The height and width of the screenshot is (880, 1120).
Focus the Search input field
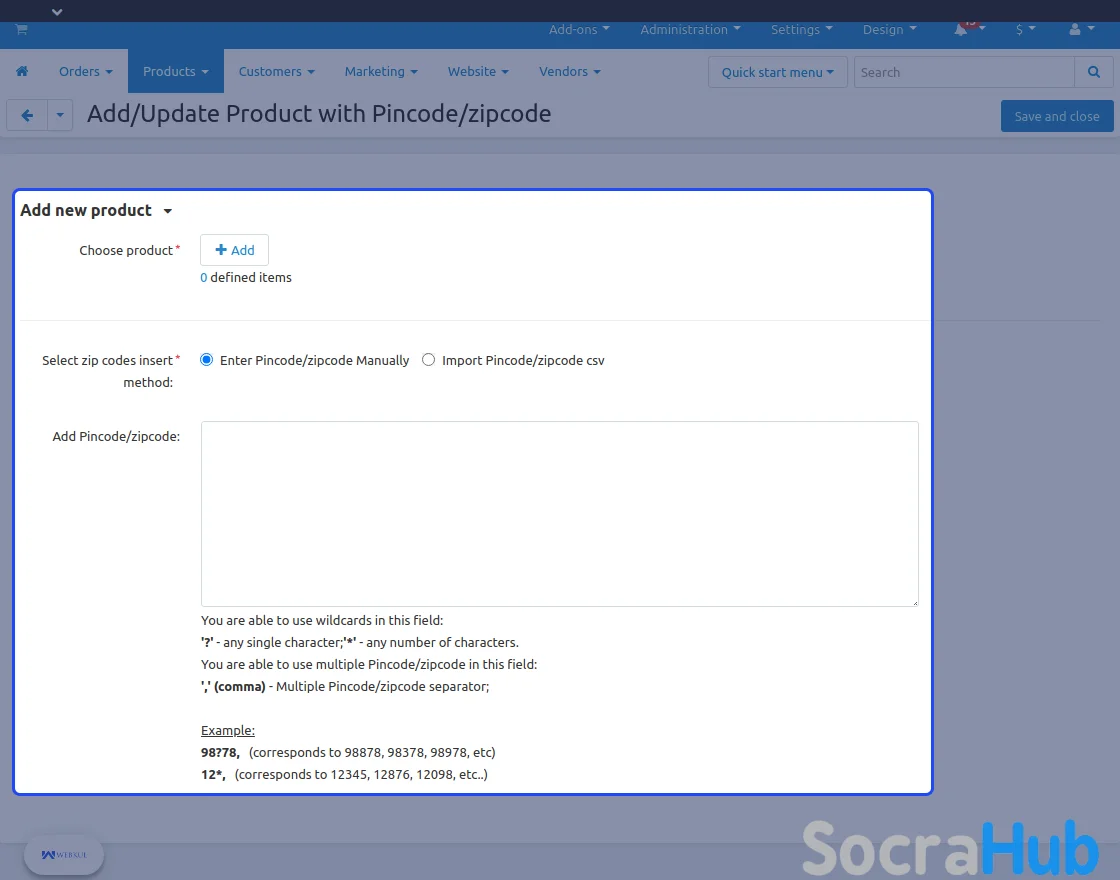click(964, 72)
